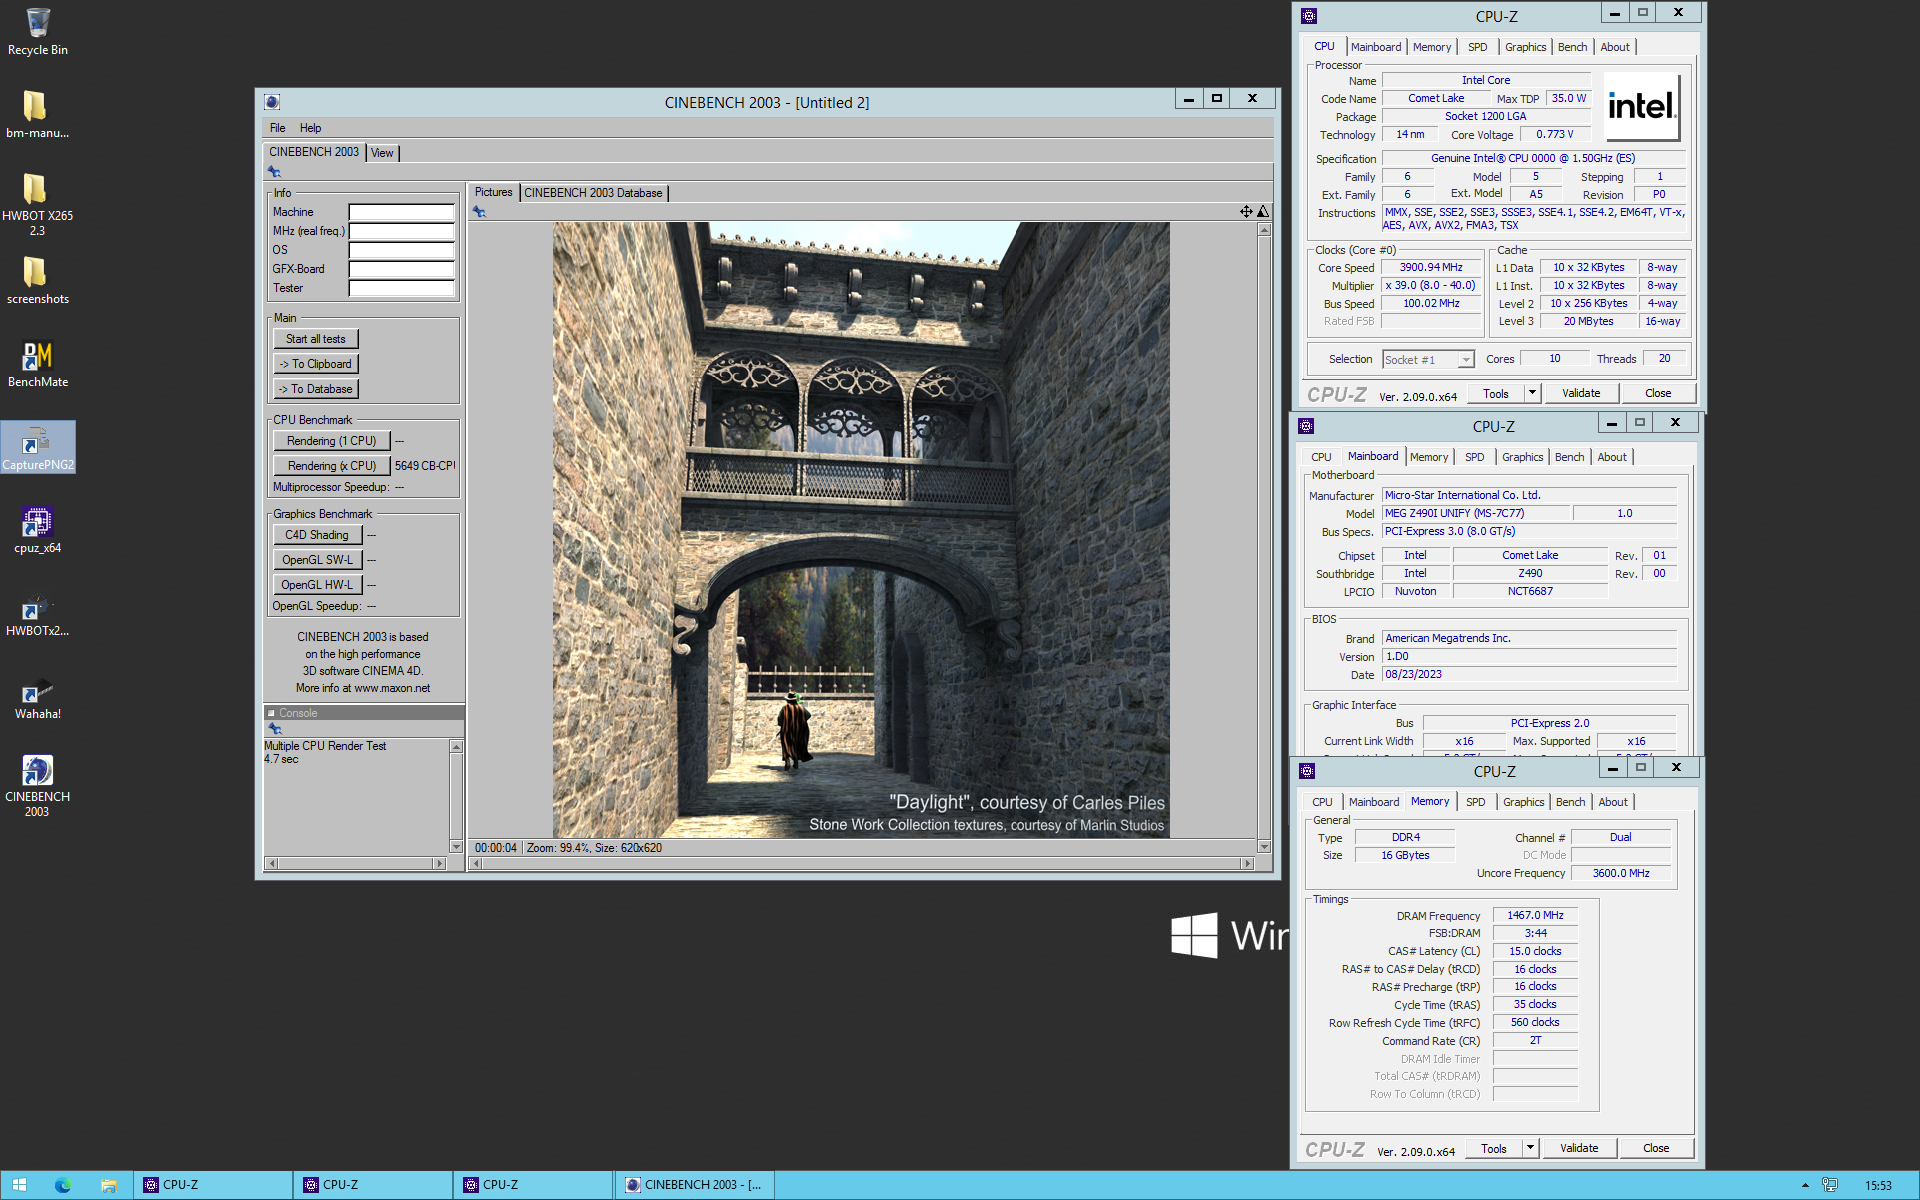
Task: Collapse the Console panel header
Action: point(271,713)
